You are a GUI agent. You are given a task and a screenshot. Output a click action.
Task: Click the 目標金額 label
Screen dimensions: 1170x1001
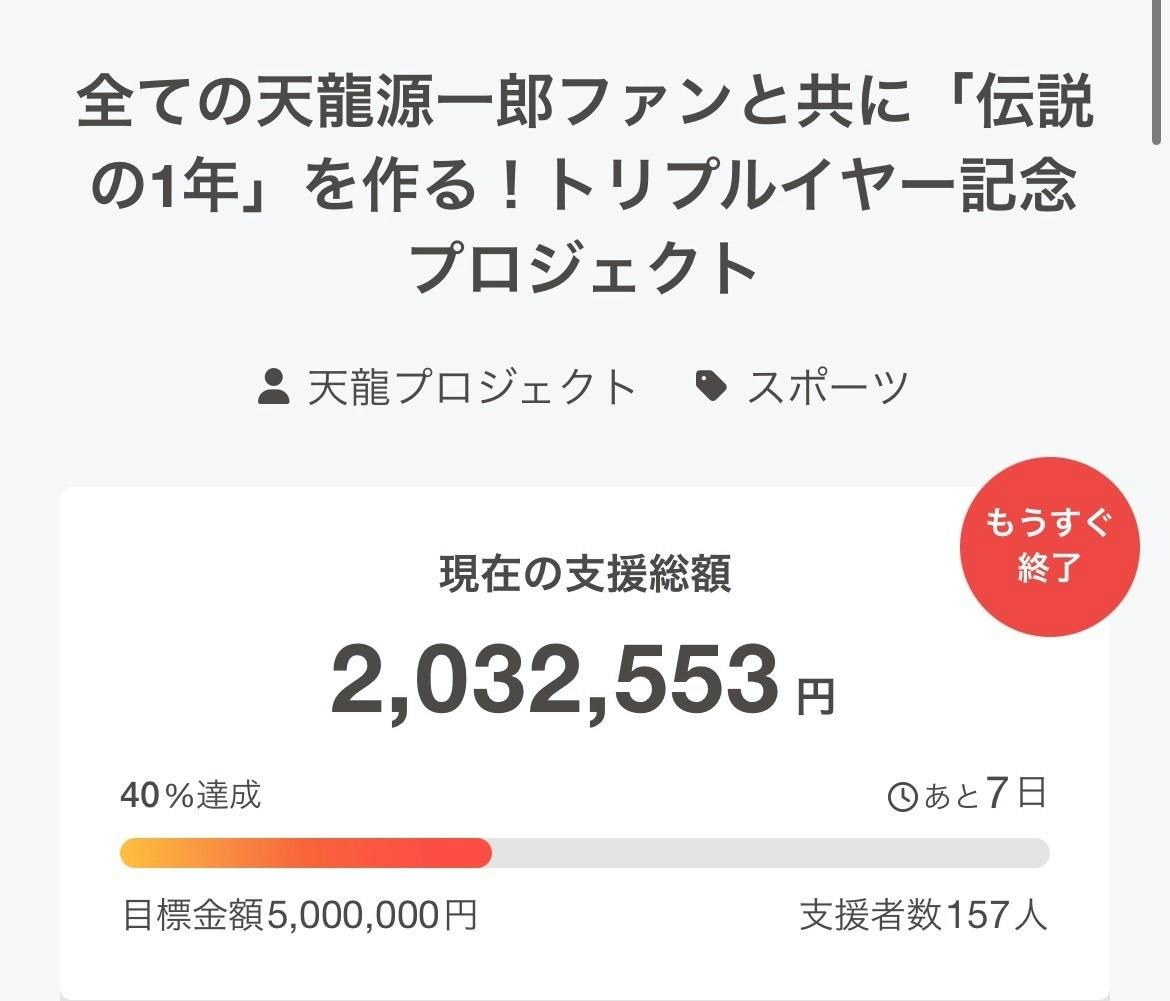[193, 914]
